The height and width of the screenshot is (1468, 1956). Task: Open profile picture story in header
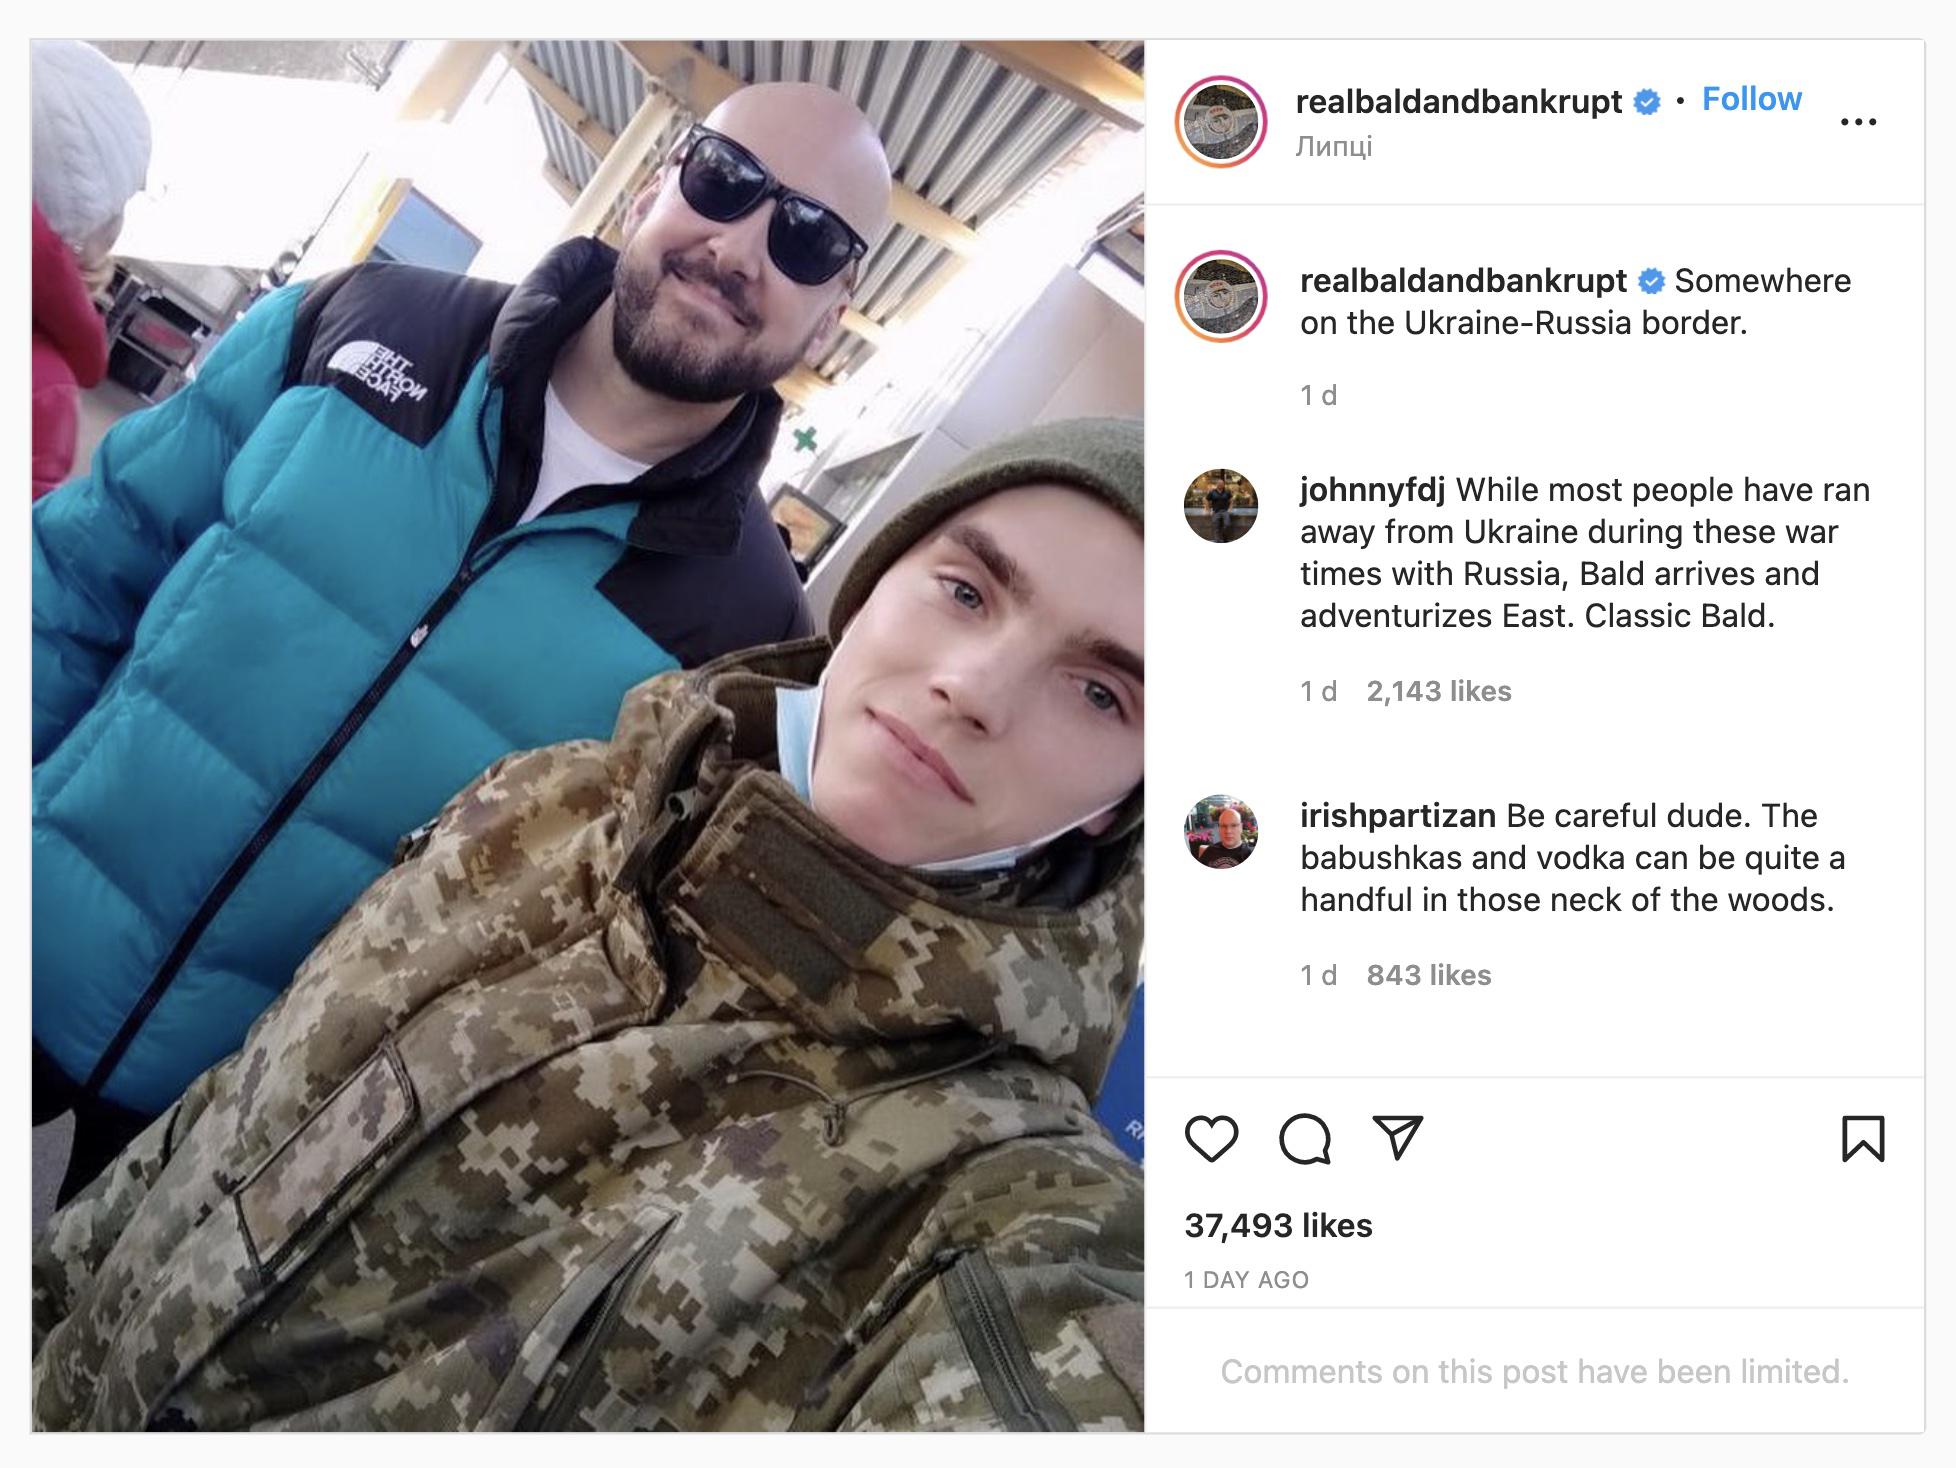click(1221, 121)
